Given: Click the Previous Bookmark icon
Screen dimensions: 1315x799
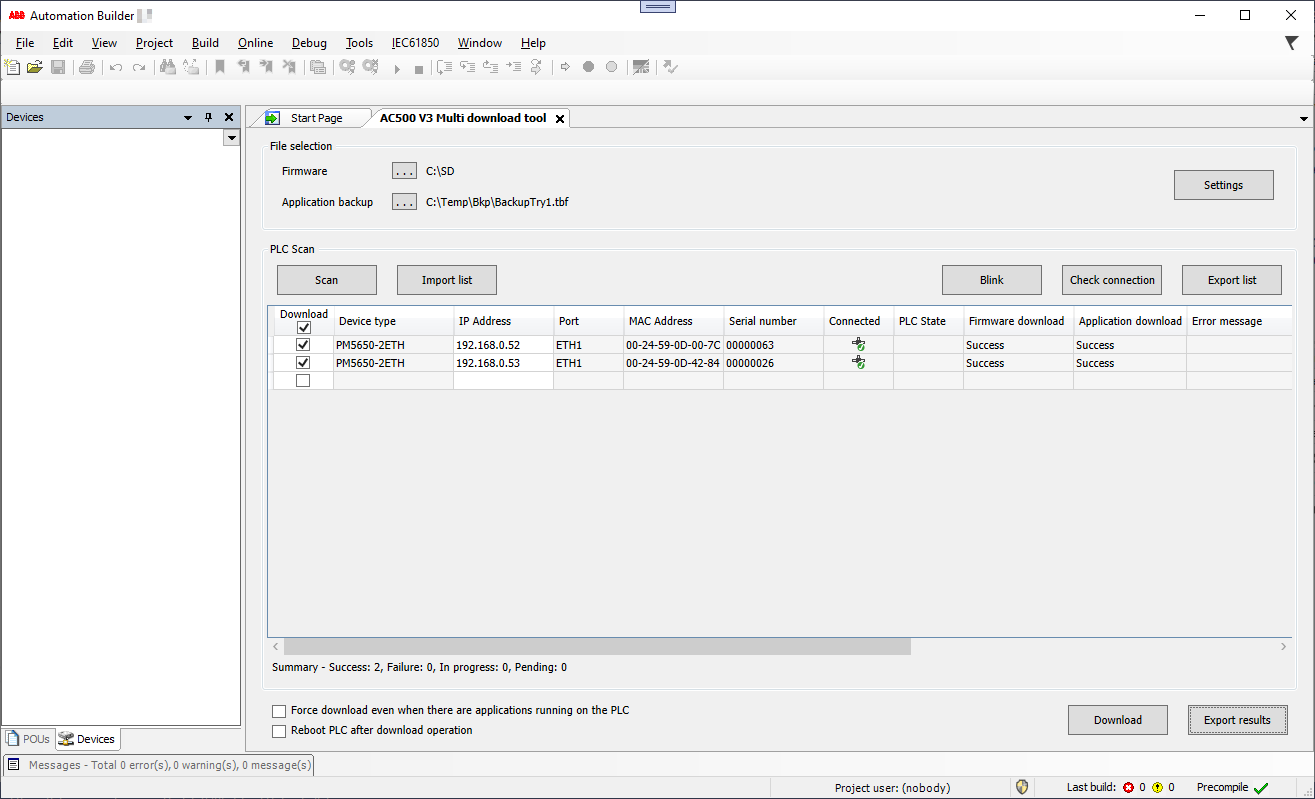Looking at the screenshot, I should (243, 67).
